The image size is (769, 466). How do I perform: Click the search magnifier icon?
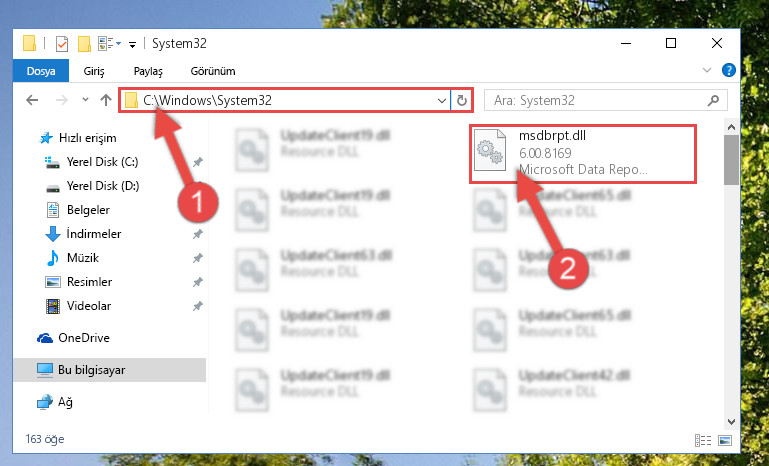tap(714, 101)
